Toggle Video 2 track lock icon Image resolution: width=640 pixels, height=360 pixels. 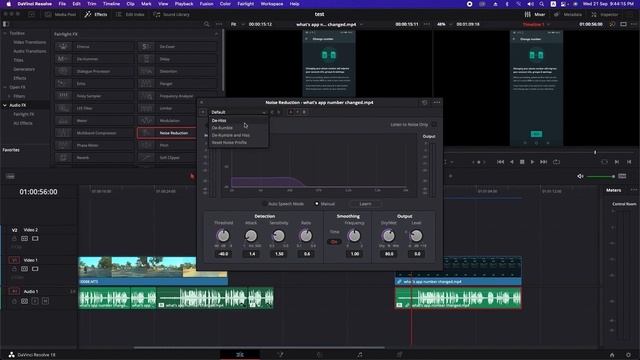[x=14, y=238]
